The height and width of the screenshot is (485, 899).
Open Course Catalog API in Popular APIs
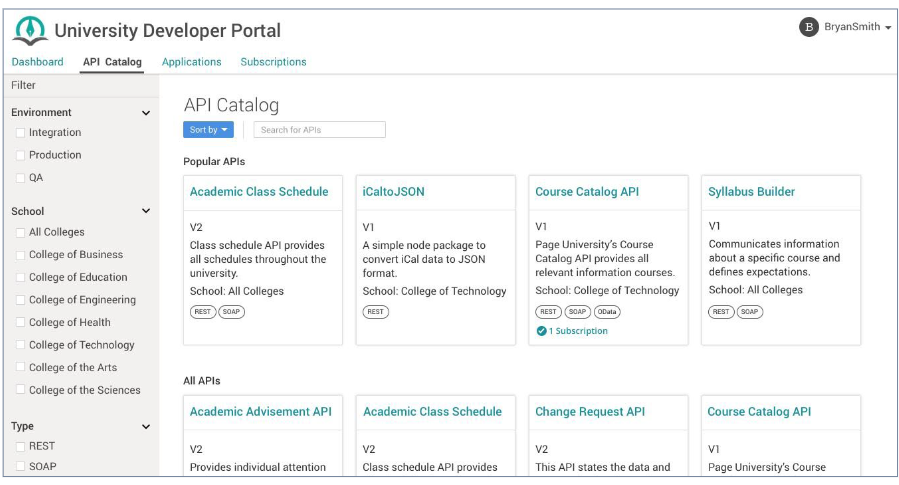(x=587, y=191)
